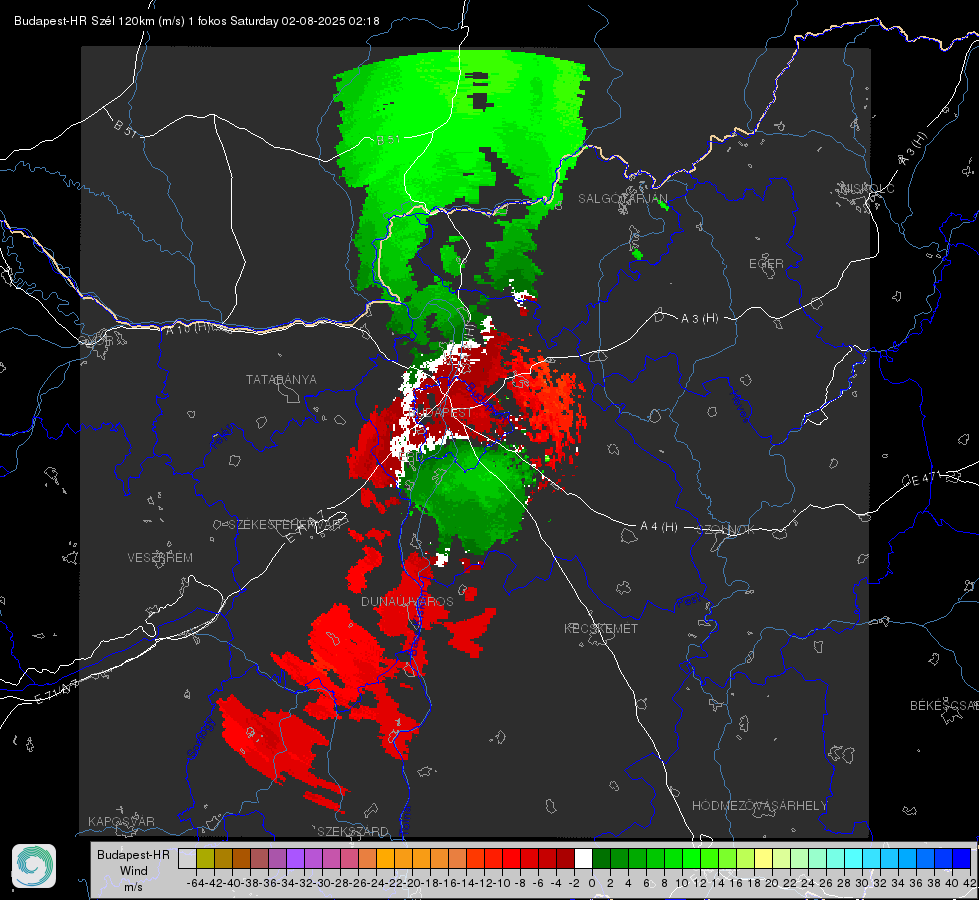Click the VESZPREM city label
This screenshot has height=900, width=979.
[x=160, y=557]
